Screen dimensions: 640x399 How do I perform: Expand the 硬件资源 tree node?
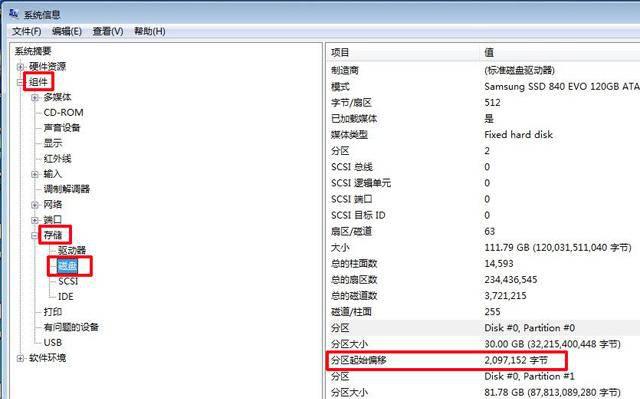tap(20, 66)
